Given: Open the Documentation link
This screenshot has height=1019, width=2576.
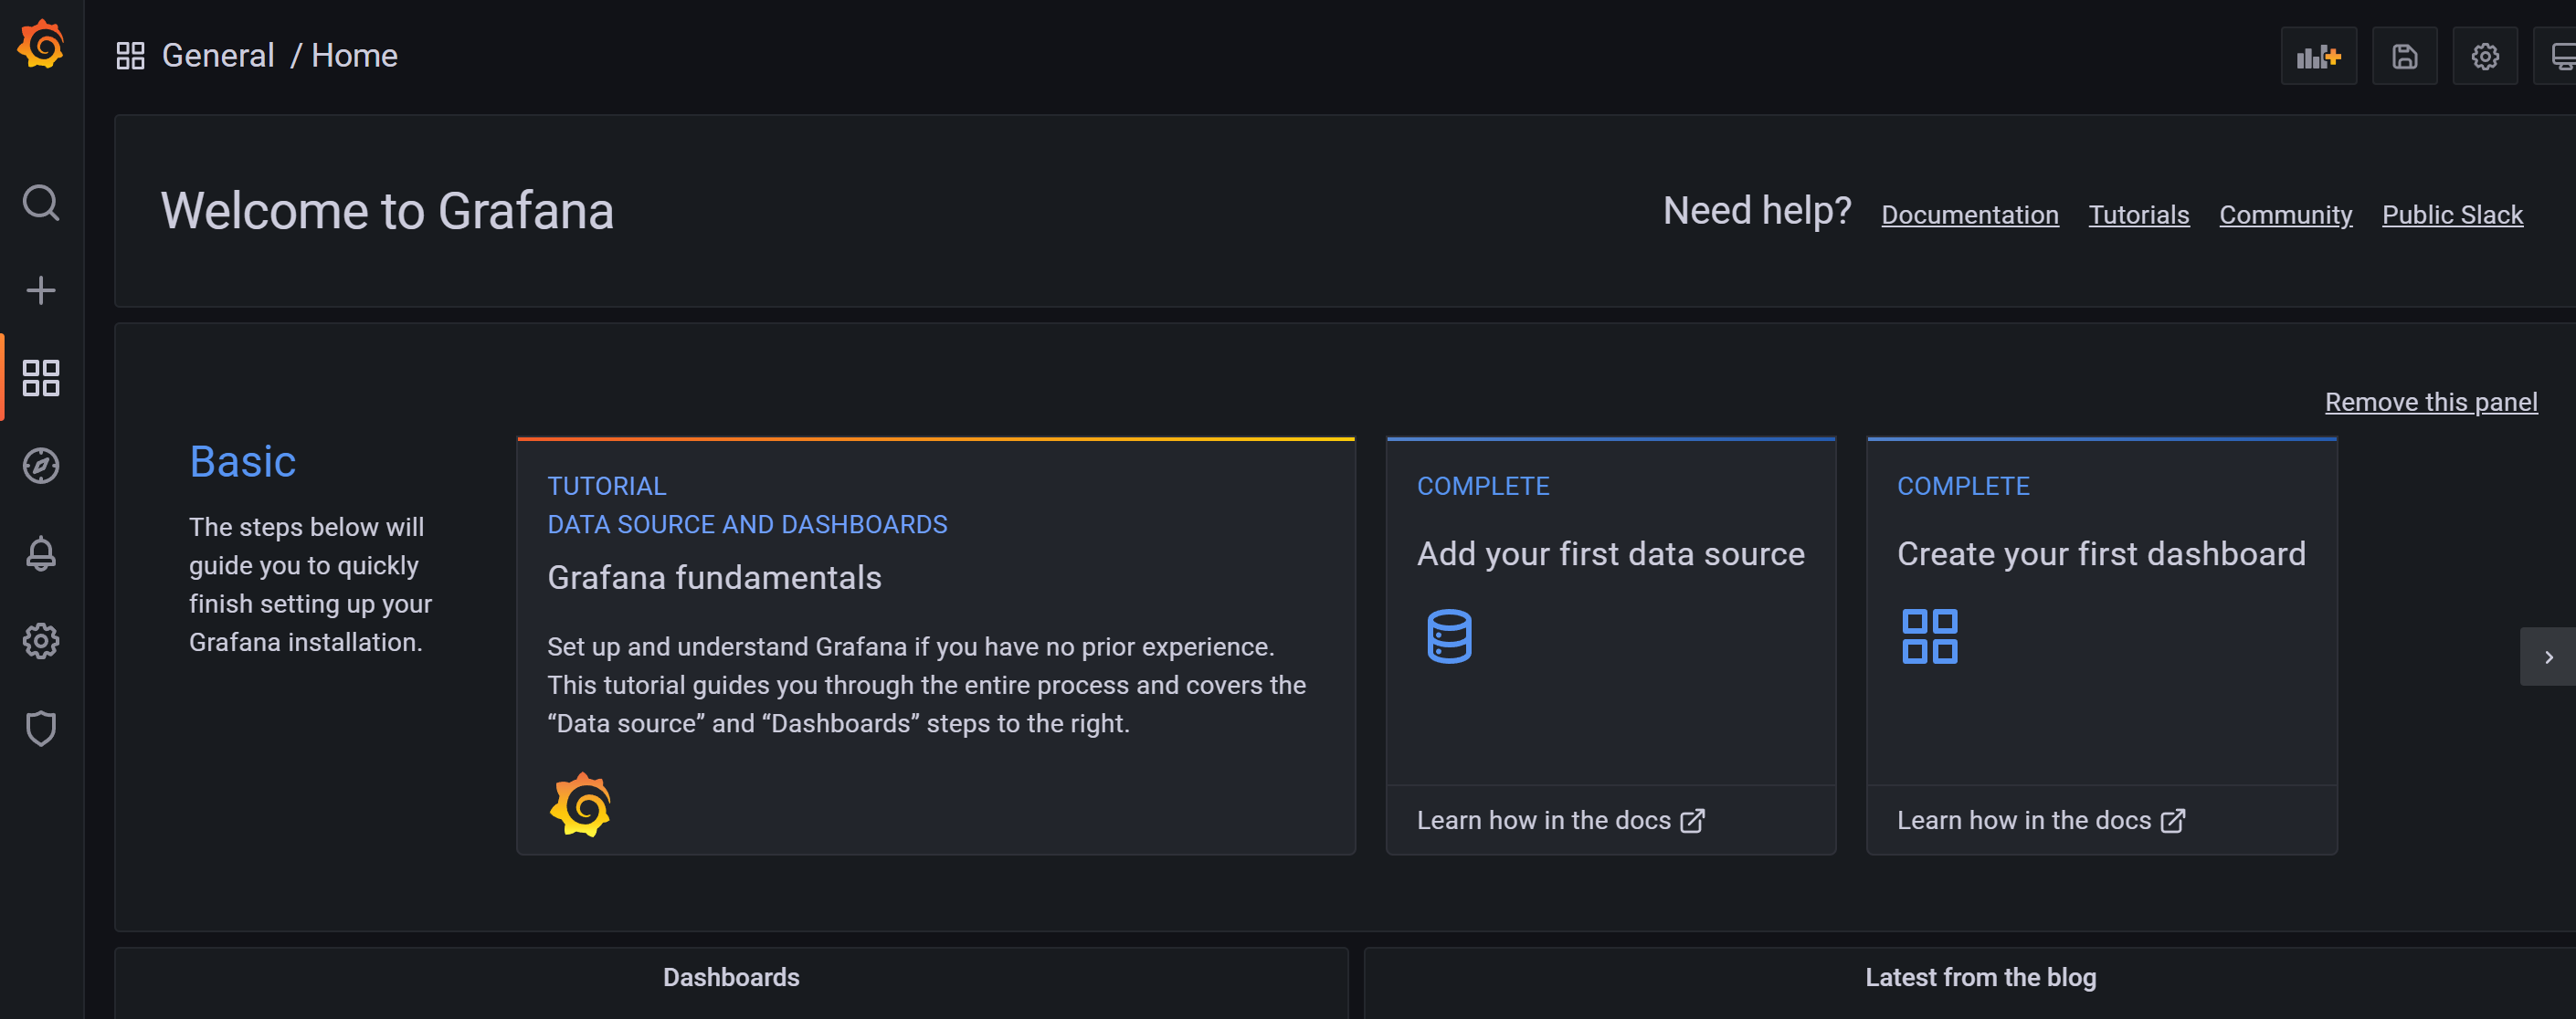Looking at the screenshot, I should click(x=1969, y=215).
